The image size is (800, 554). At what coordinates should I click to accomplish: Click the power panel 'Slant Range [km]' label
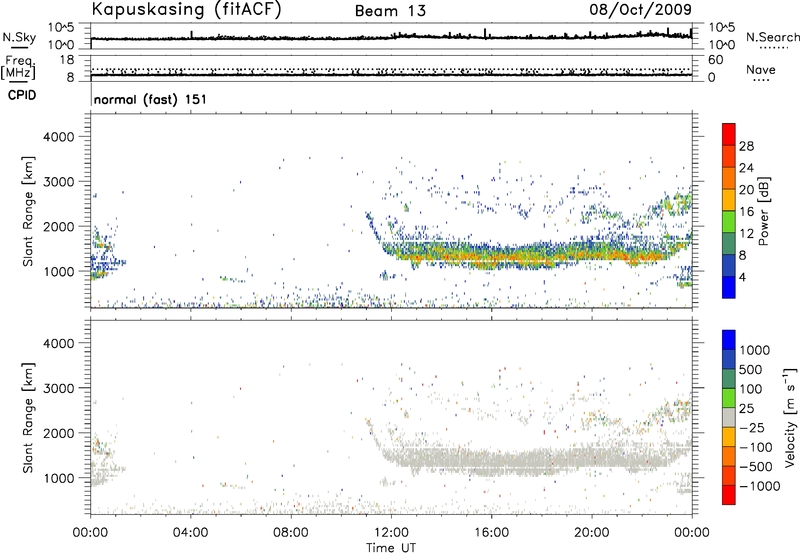(28, 211)
